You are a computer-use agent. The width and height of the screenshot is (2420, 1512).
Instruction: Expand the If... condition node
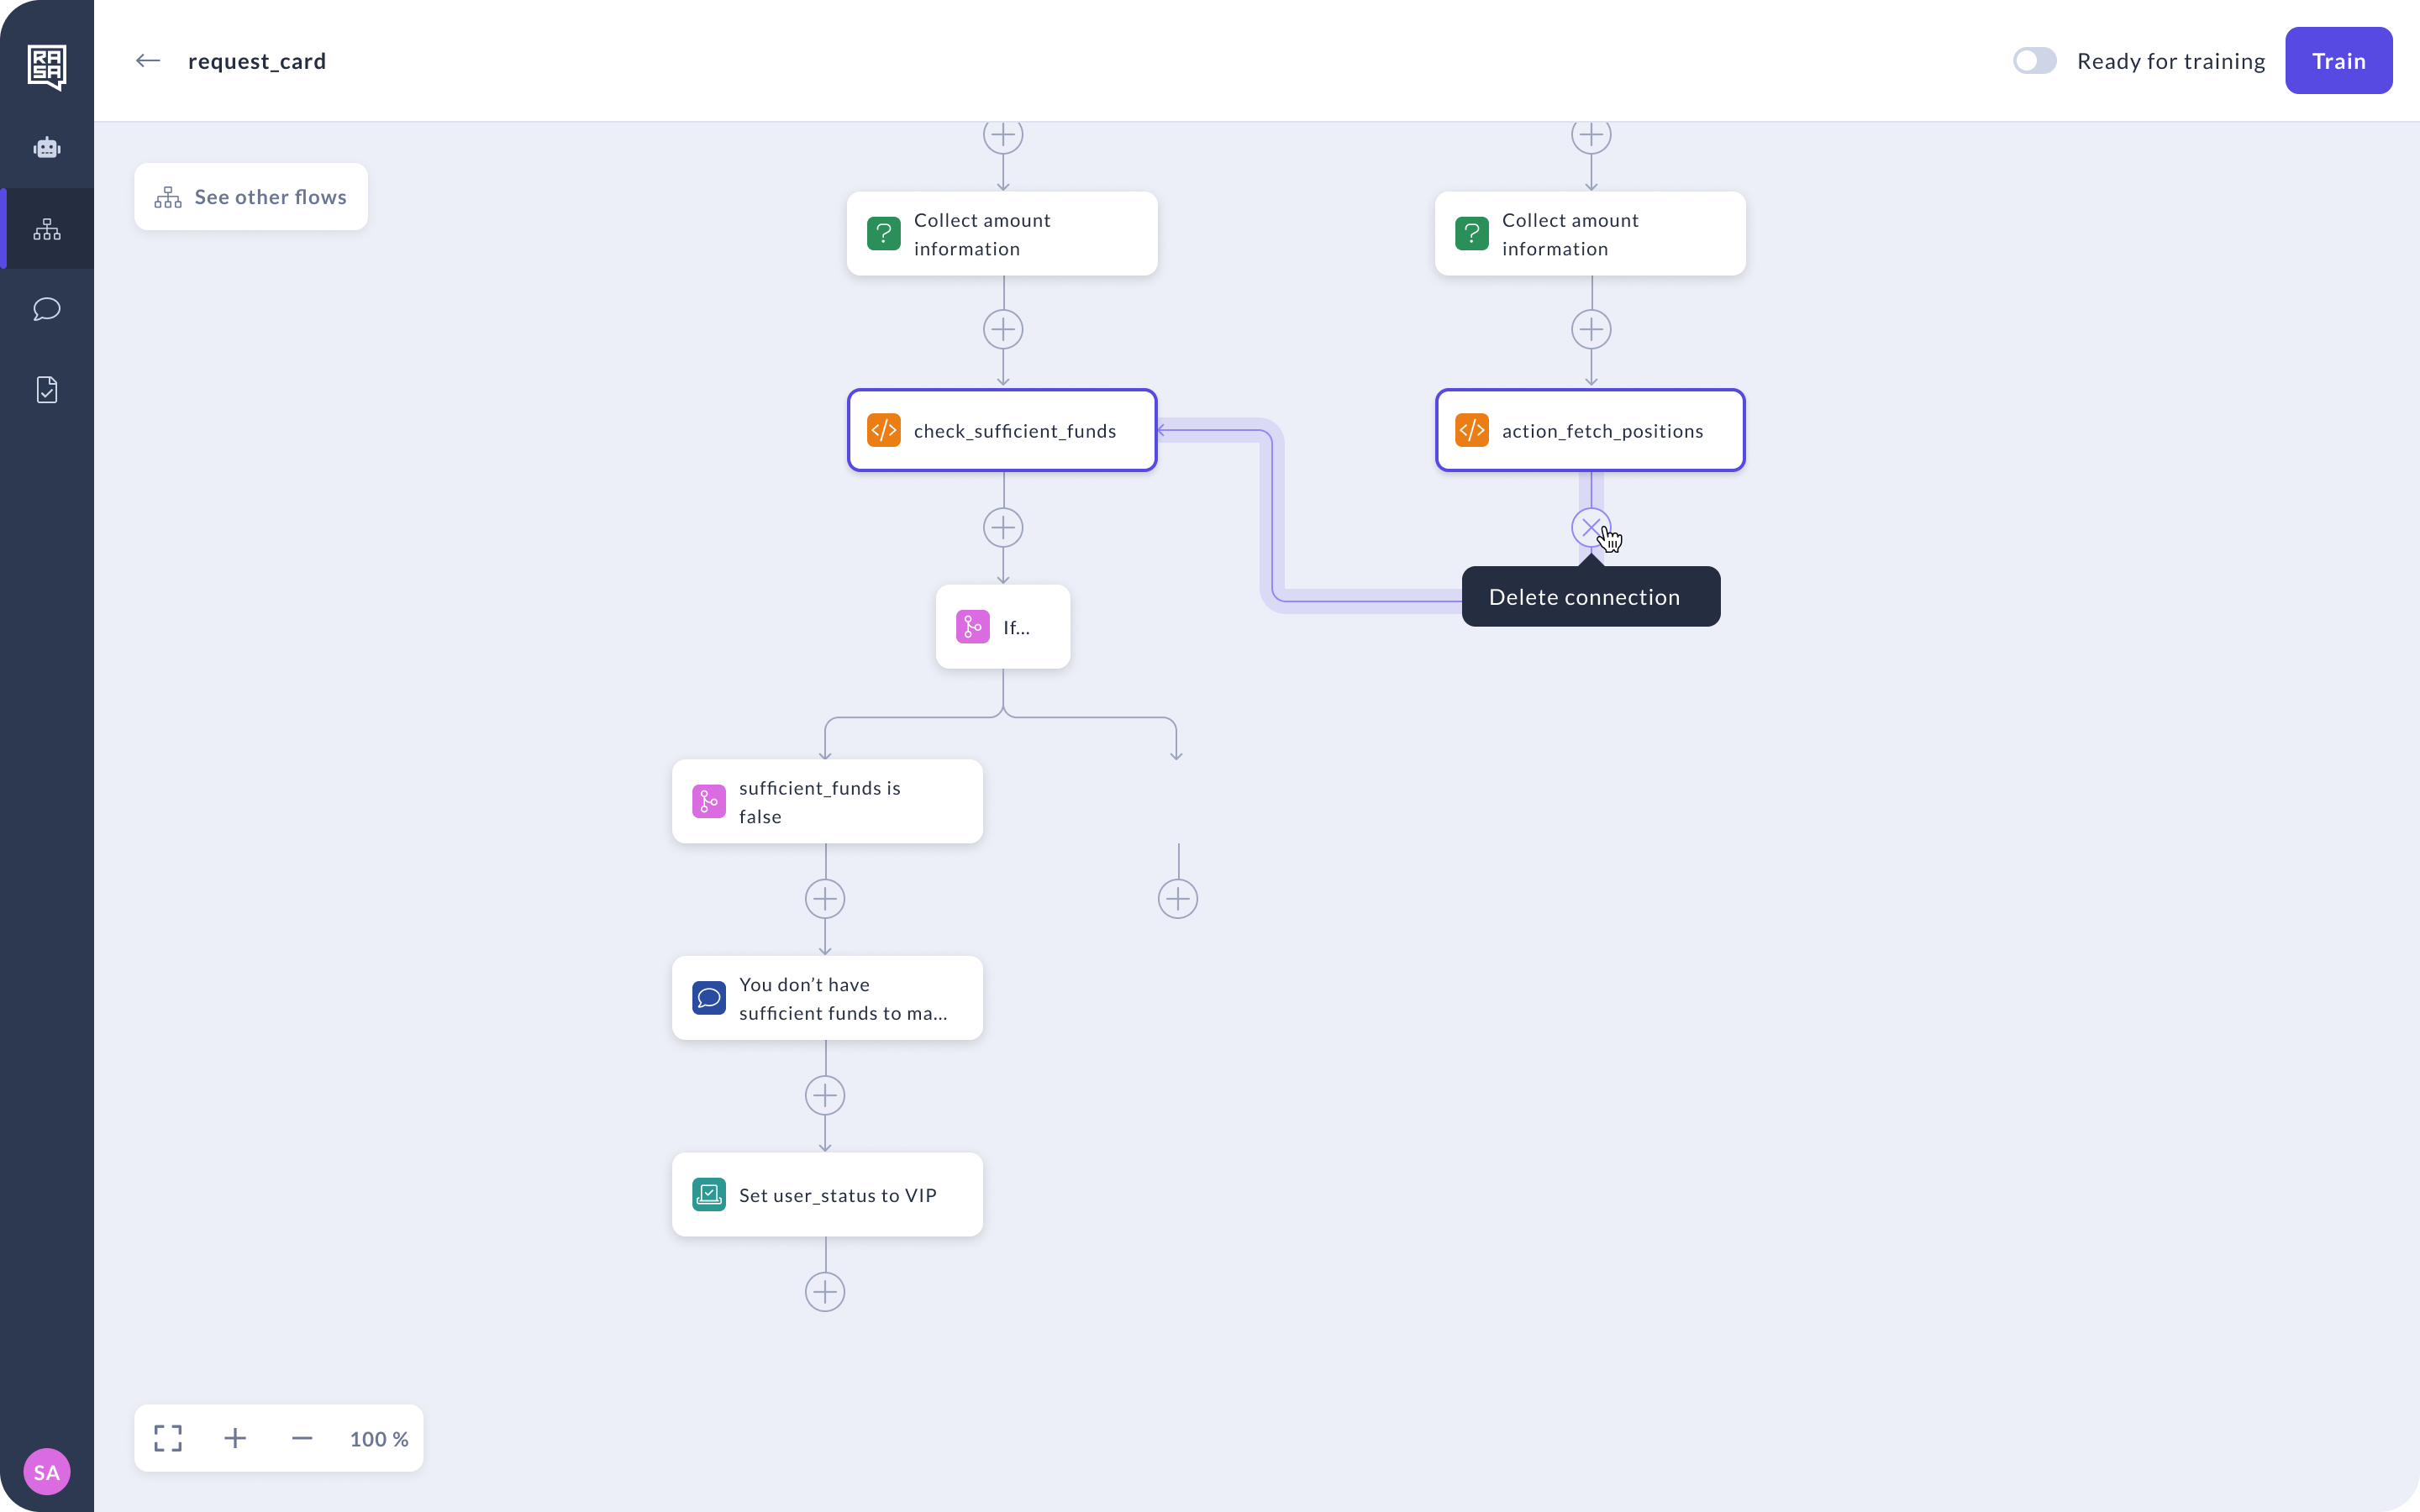pyautogui.click(x=1002, y=627)
